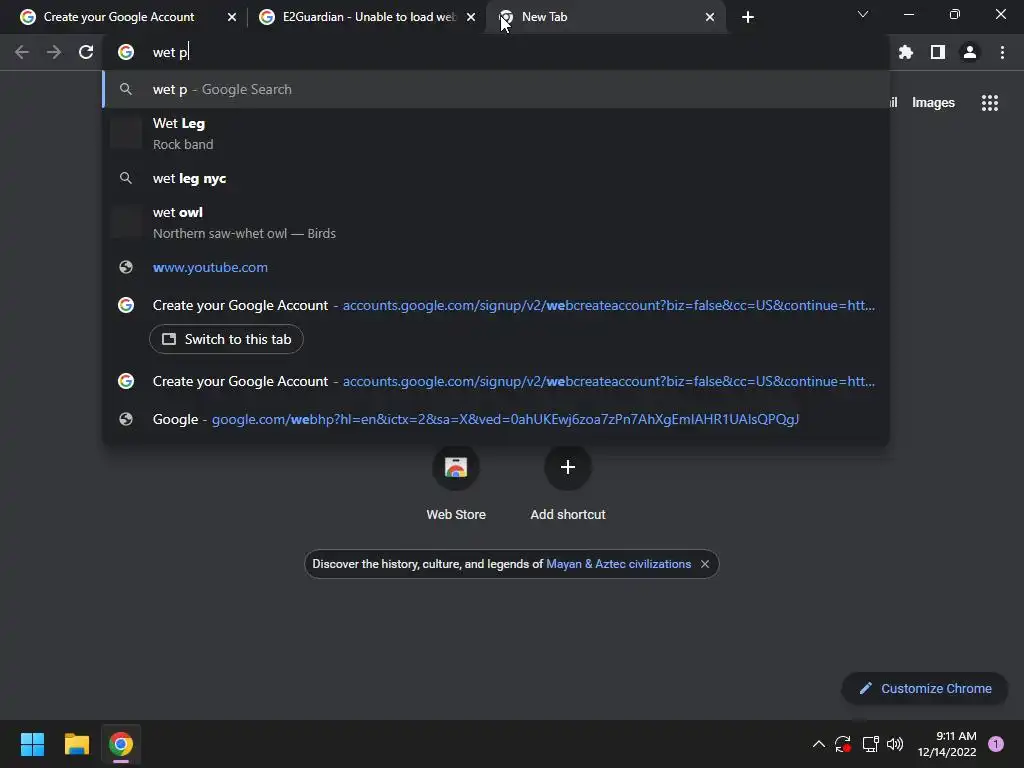Open a new tab with plus button
This screenshot has width=1024, height=768.
[748, 17]
